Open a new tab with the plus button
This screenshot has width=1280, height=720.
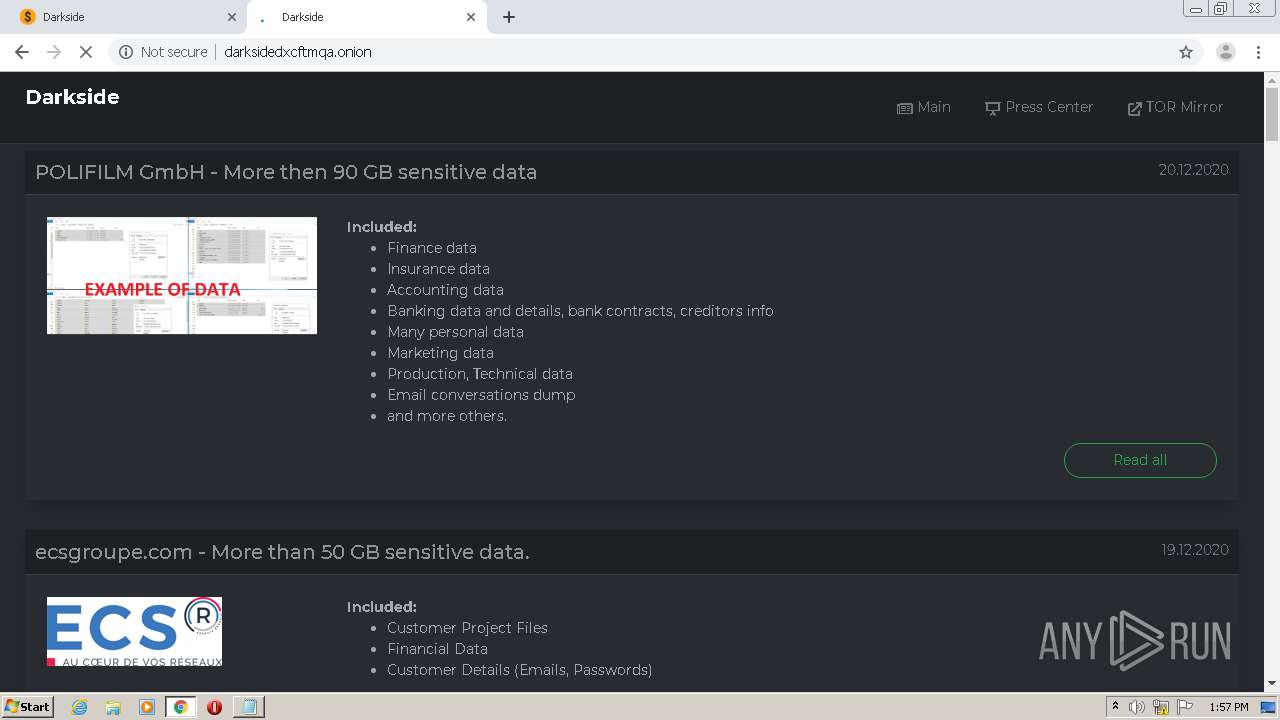pos(509,17)
